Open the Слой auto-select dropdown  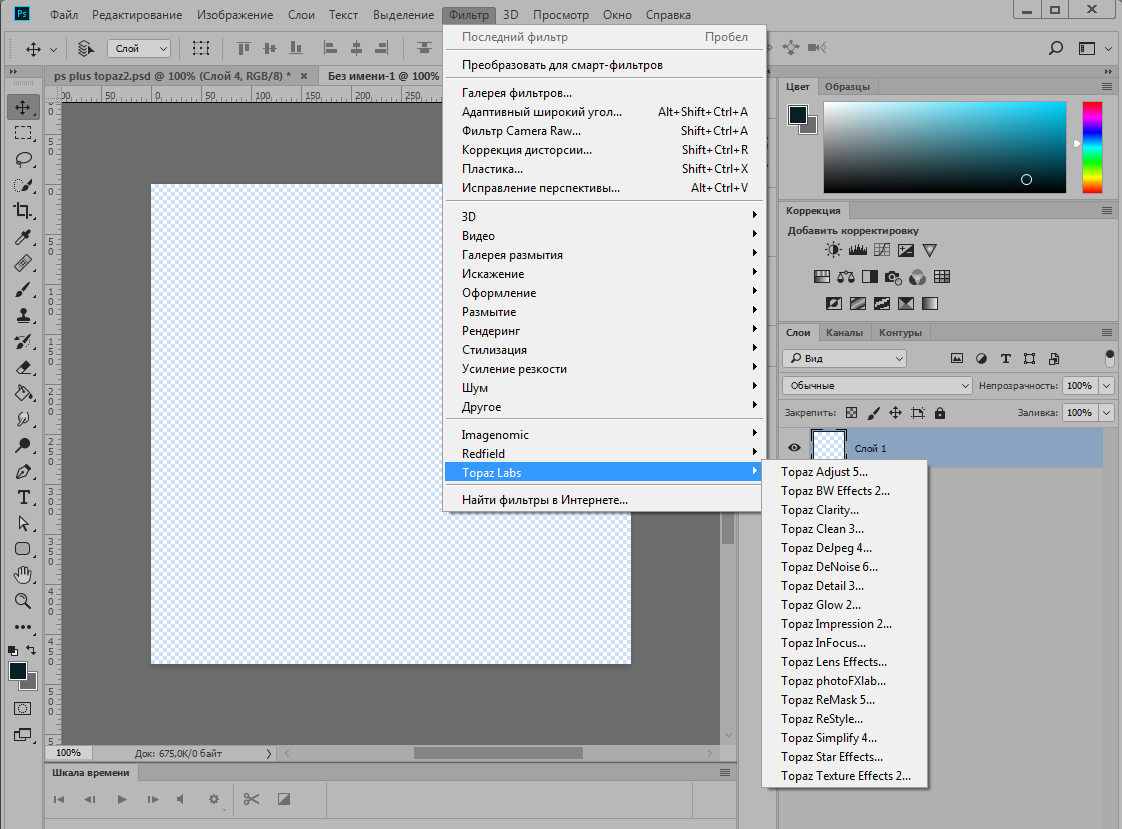140,49
